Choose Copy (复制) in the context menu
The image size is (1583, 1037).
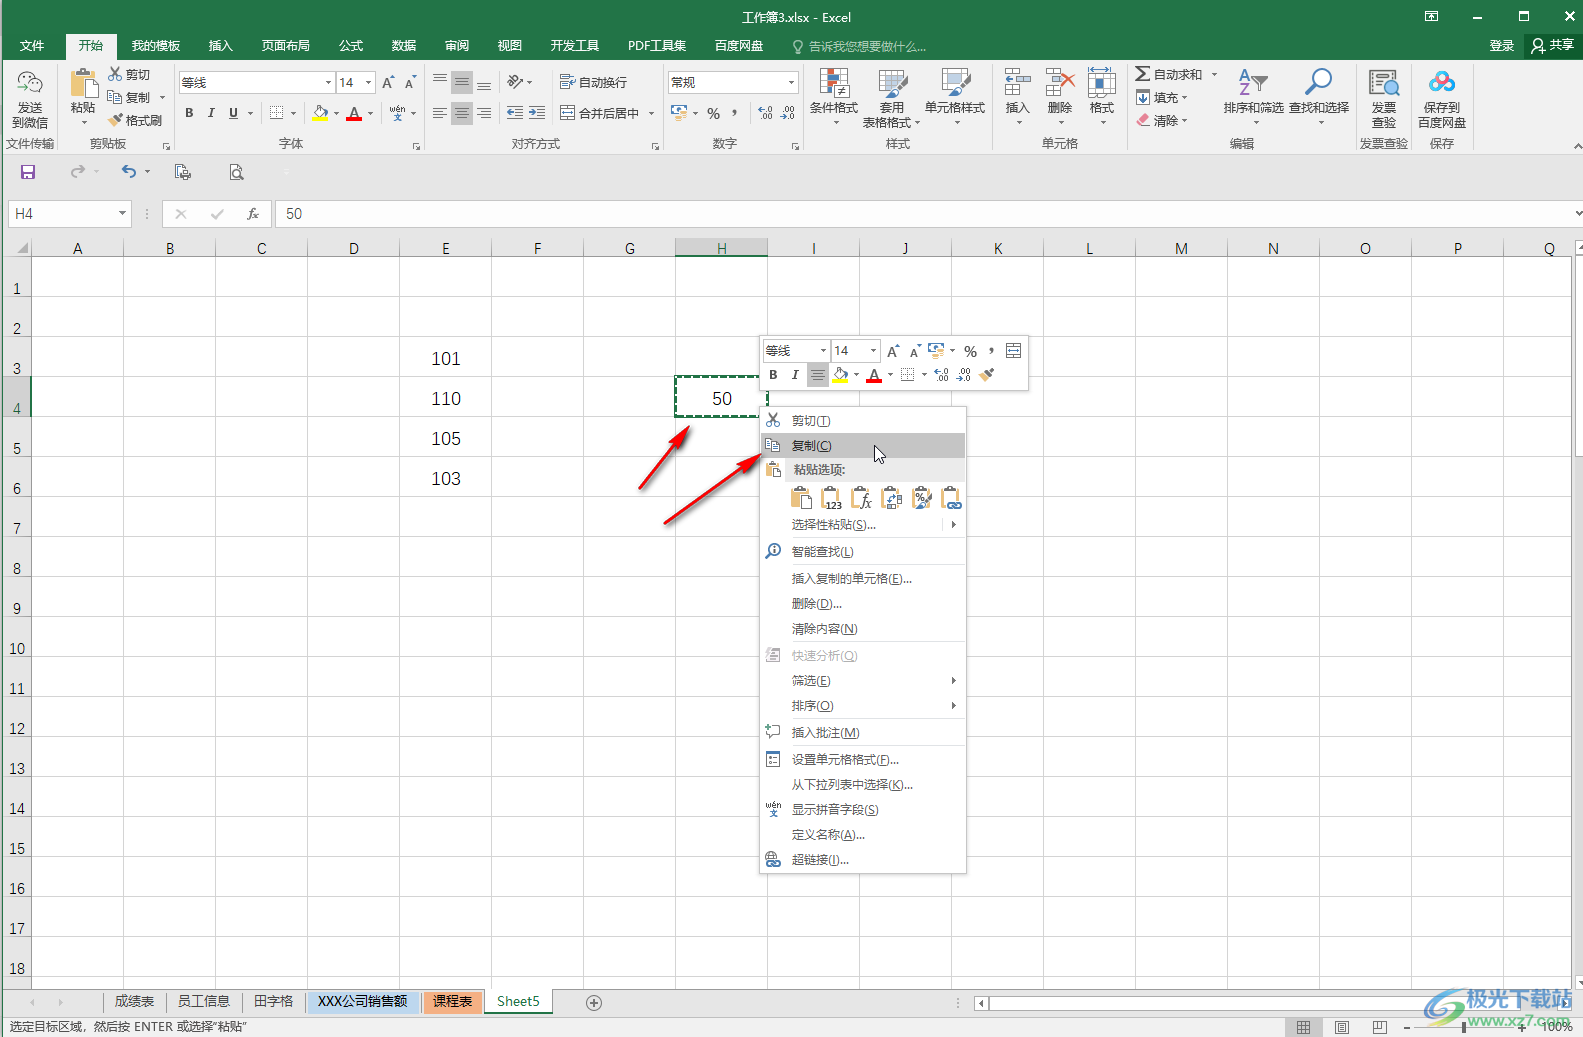[x=863, y=446]
